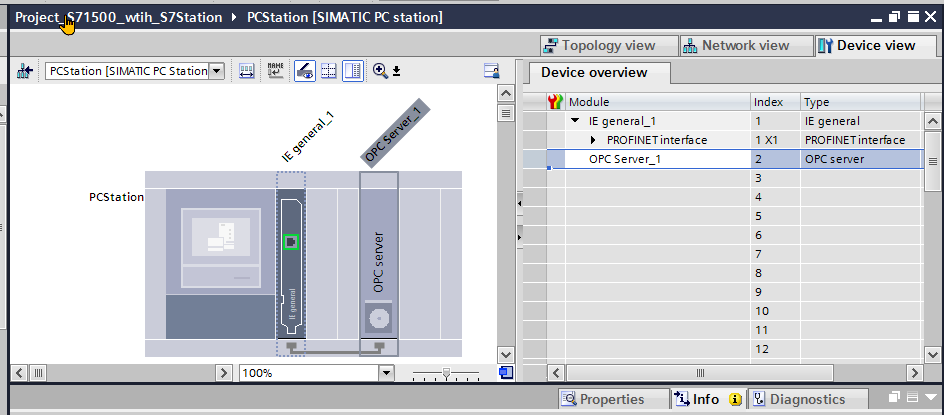Viewport: 944px width, 415px height.
Task: Expand the inspector window arrow at bottom right
Action: point(931,398)
